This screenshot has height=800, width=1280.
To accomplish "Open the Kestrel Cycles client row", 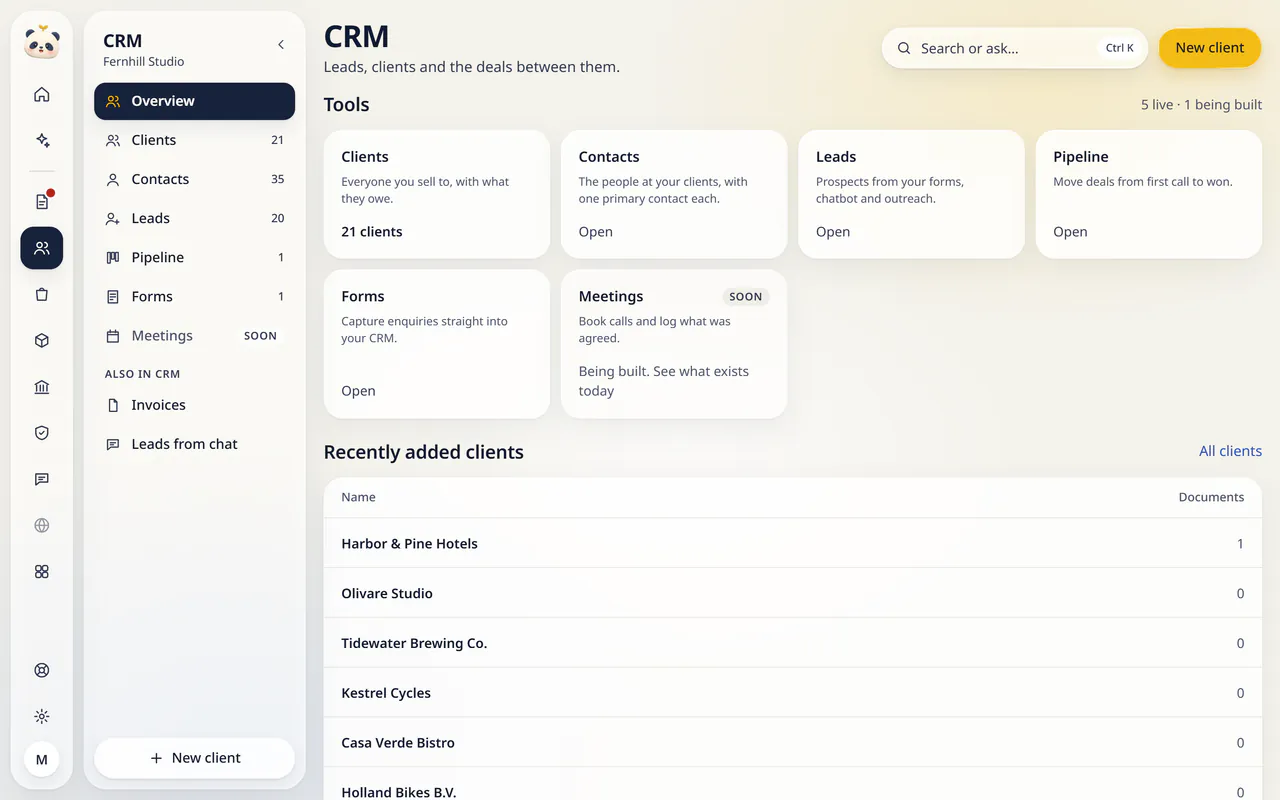I will click(x=793, y=693).
